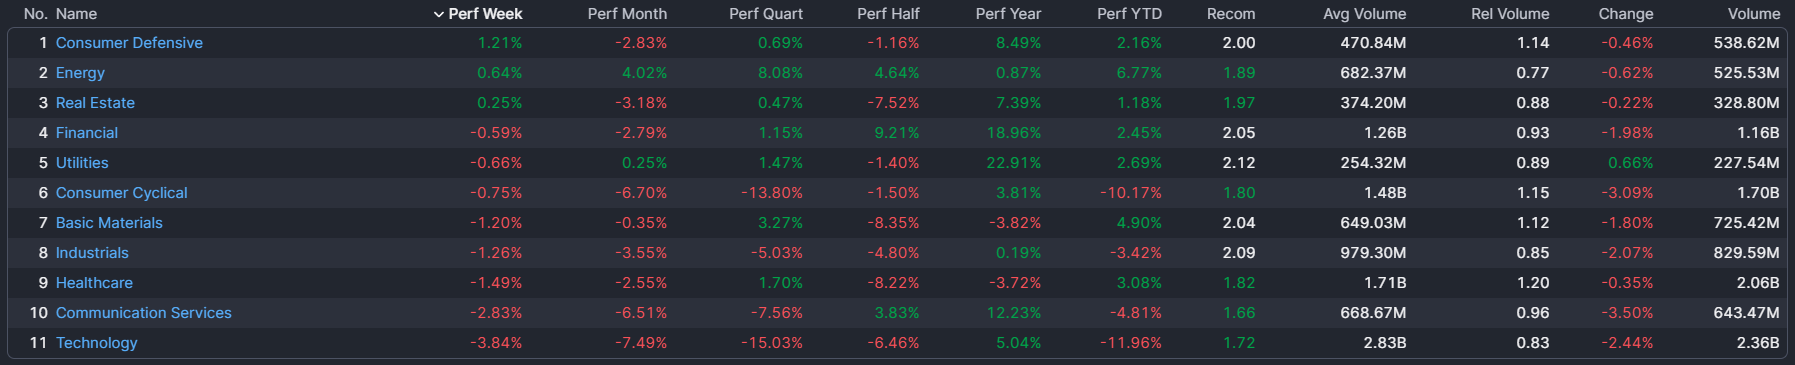Open the Basic Materials sector link
The height and width of the screenshot is (365, 1795).
click(x=109, y=223)
